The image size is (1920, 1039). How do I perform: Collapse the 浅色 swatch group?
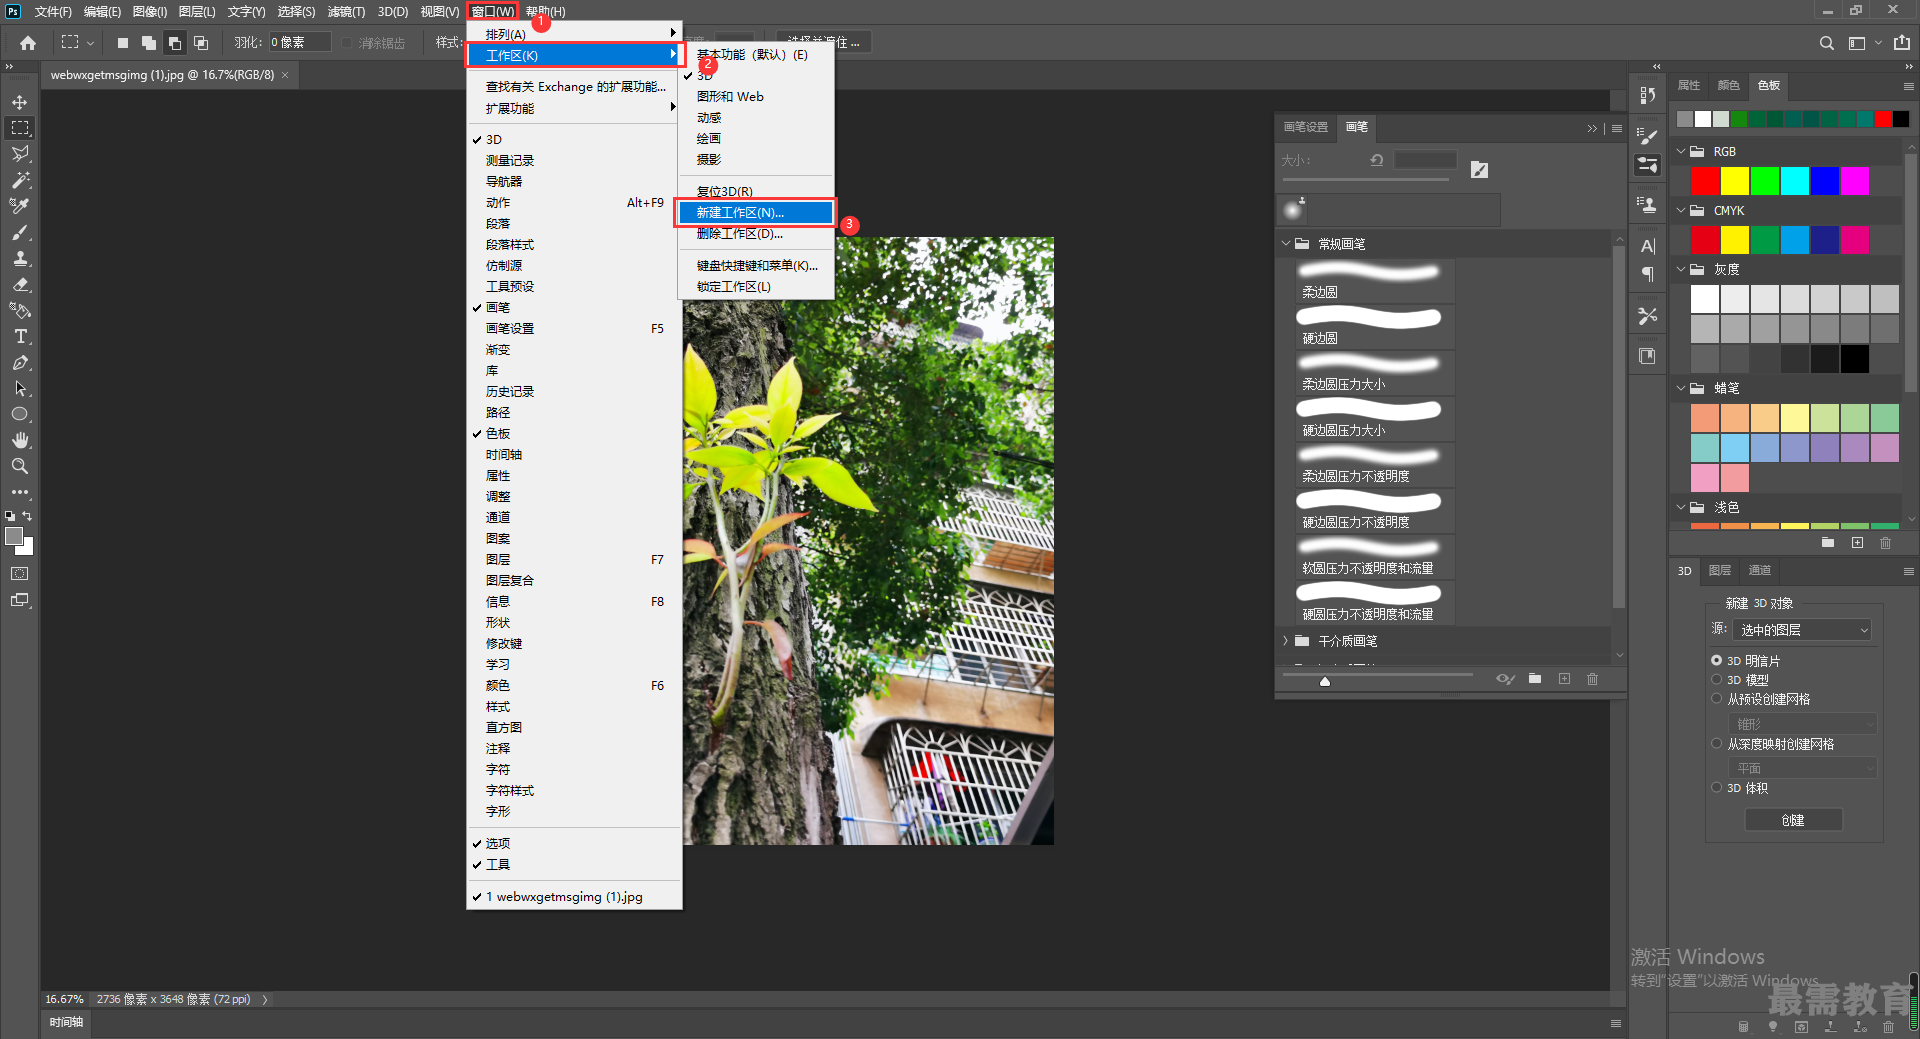(x=1681, y=508)
